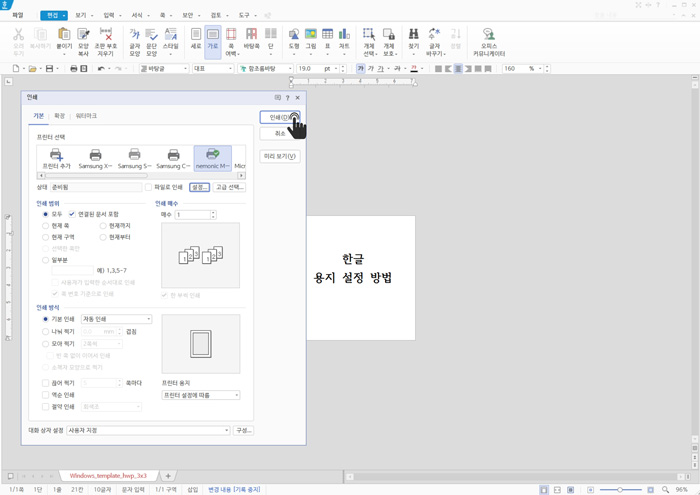Viewport: 700px width, 495px height.
Task: Select the 프린터 추가 (Add Printer) icon
Action: coord(56,158)
